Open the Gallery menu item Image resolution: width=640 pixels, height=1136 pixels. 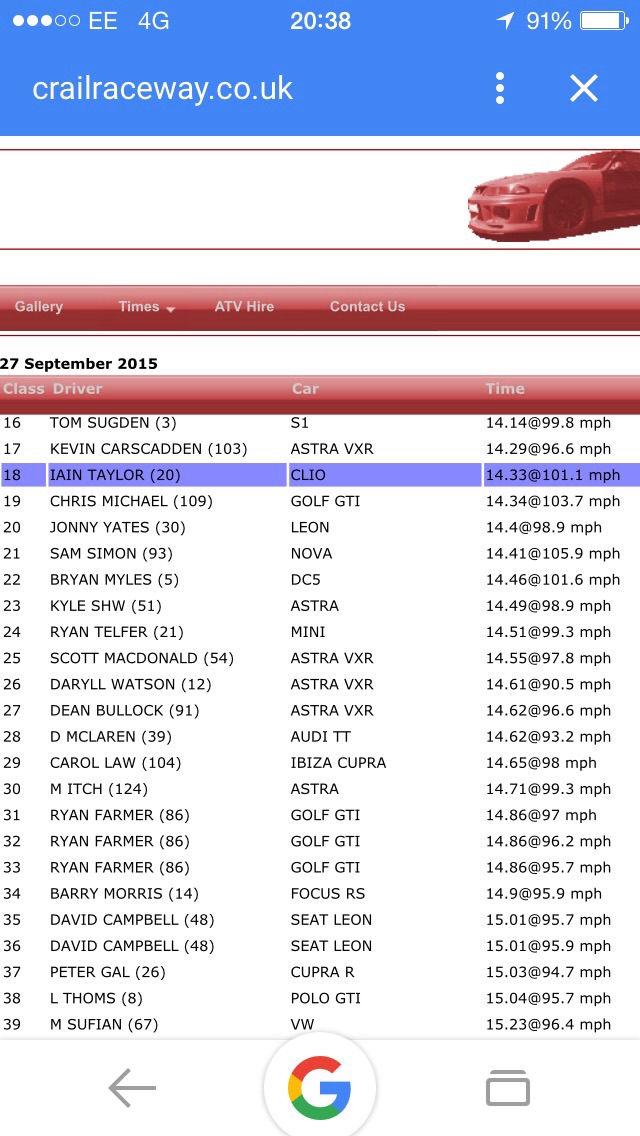coord(39,307)
